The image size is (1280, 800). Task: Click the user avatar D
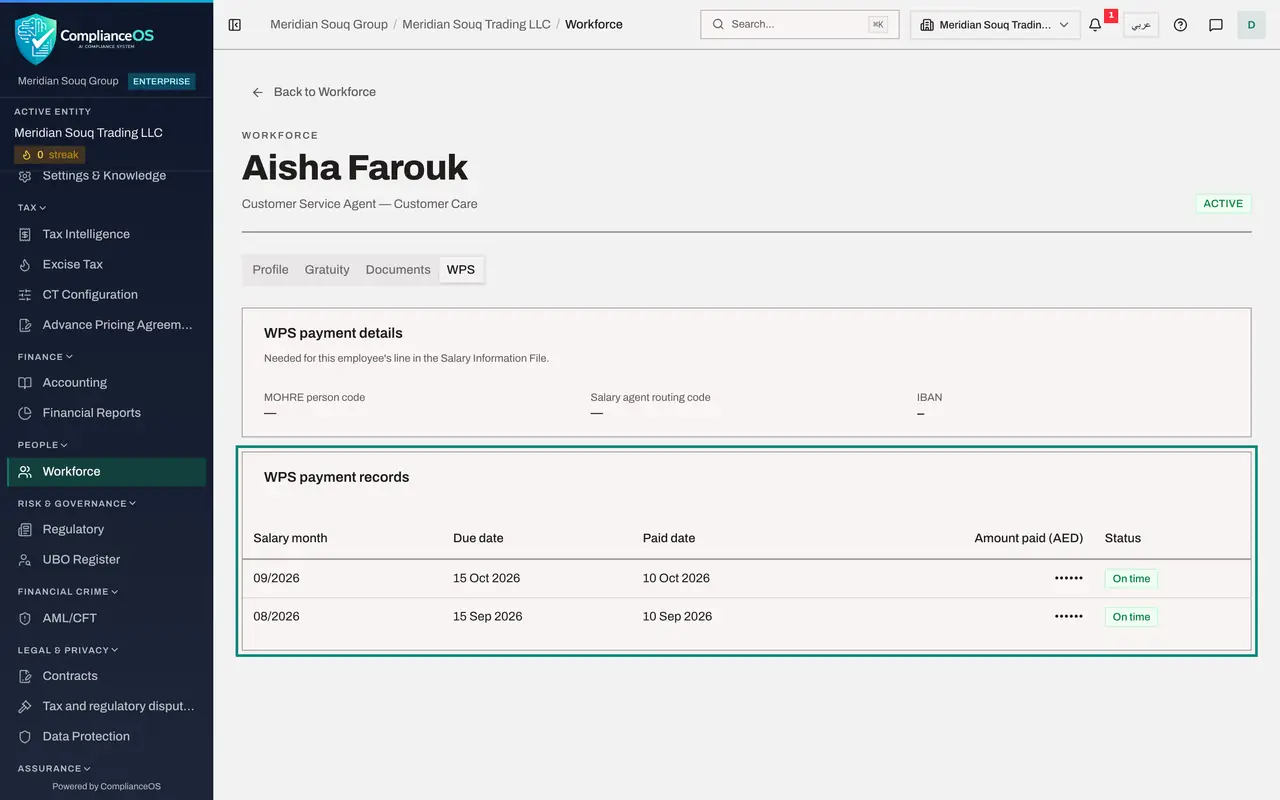(1251, 25)
